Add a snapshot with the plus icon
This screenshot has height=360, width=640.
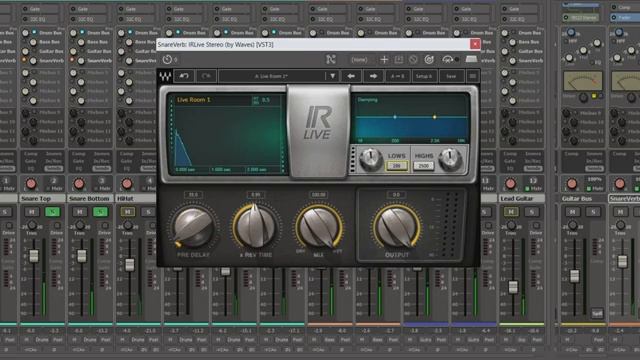pos(384,60)
